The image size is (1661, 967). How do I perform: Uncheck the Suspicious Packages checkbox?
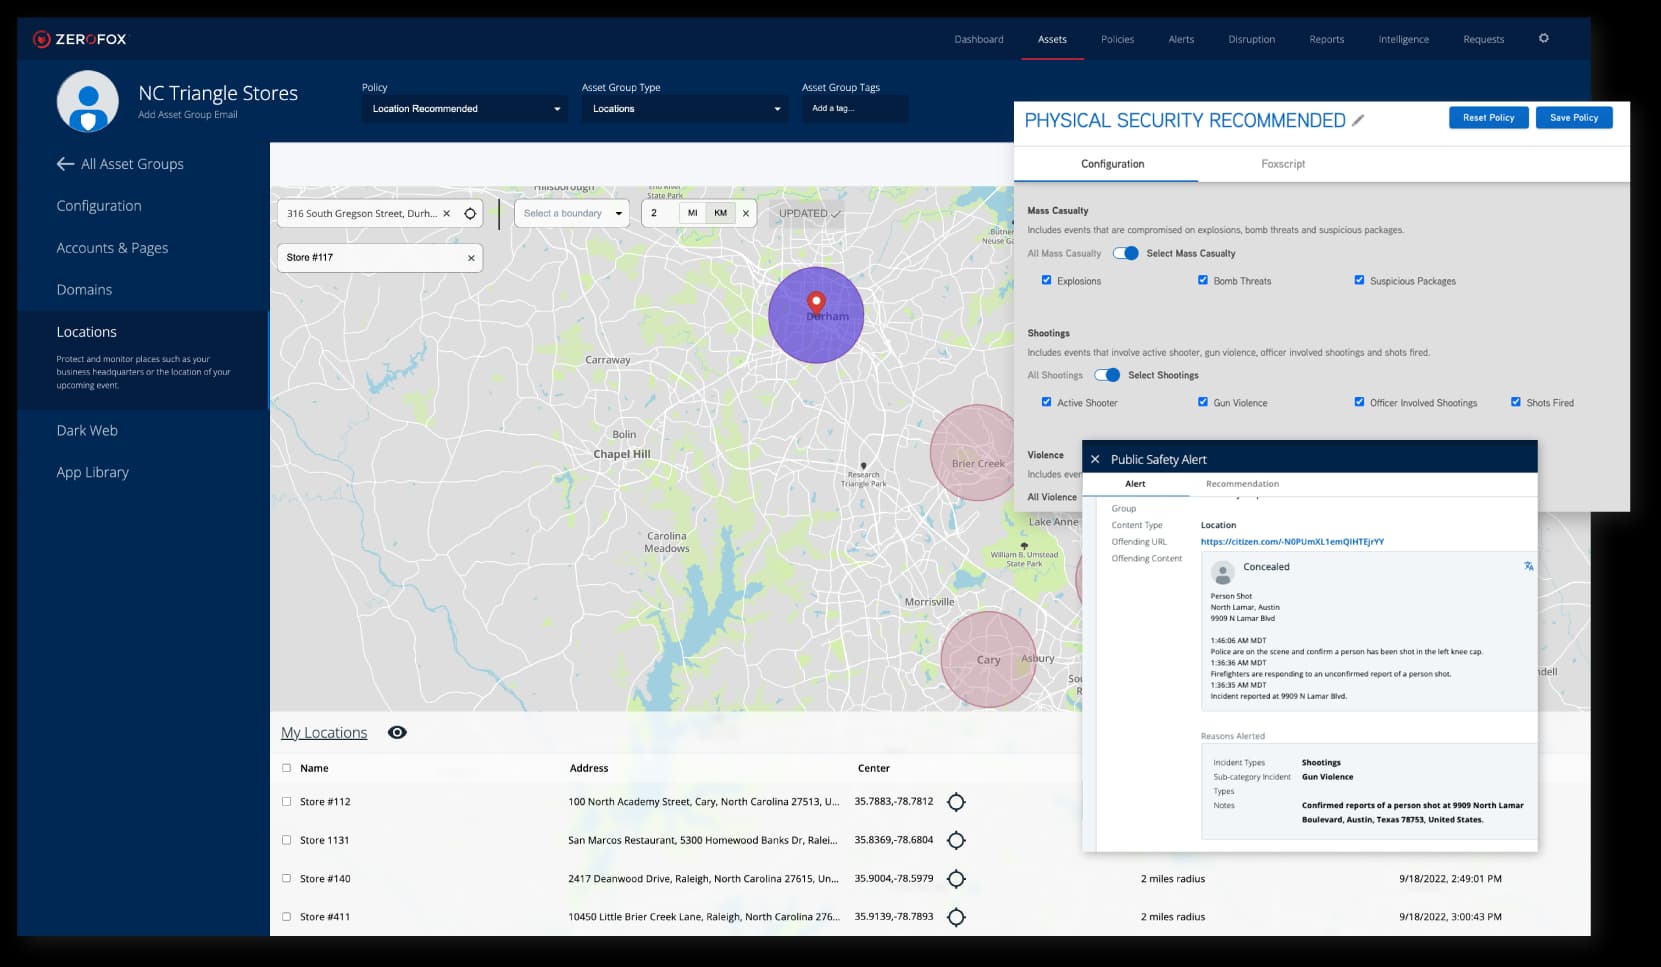tap(1358, 281)
